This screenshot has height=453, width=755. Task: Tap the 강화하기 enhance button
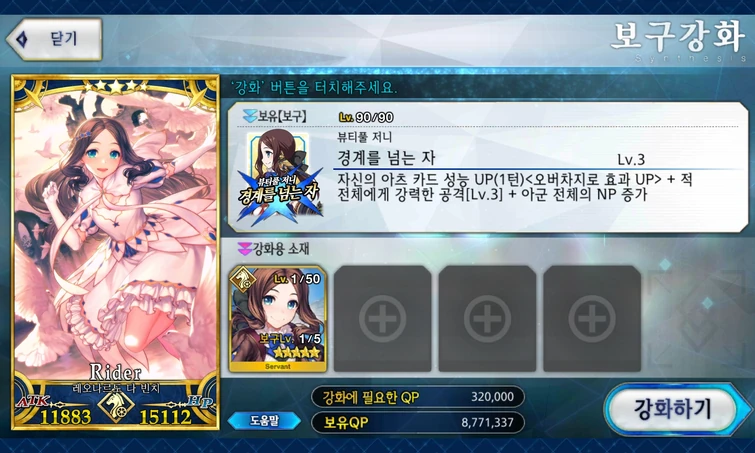click(x=673, y=409)
